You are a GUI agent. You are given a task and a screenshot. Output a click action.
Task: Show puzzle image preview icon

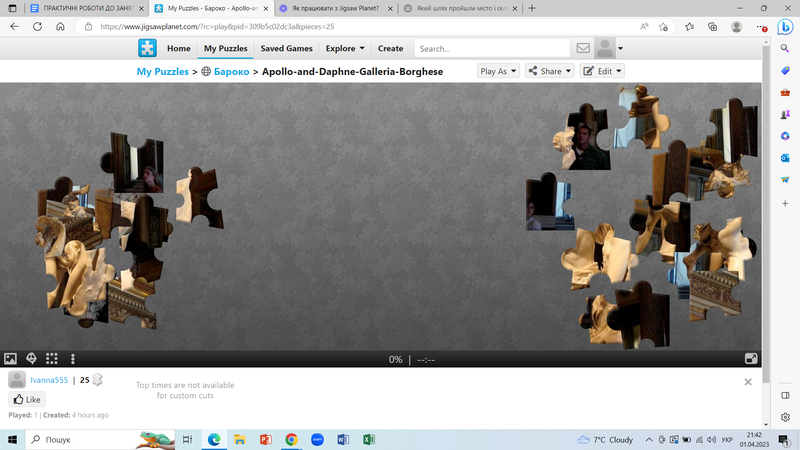tap(10, 359)
